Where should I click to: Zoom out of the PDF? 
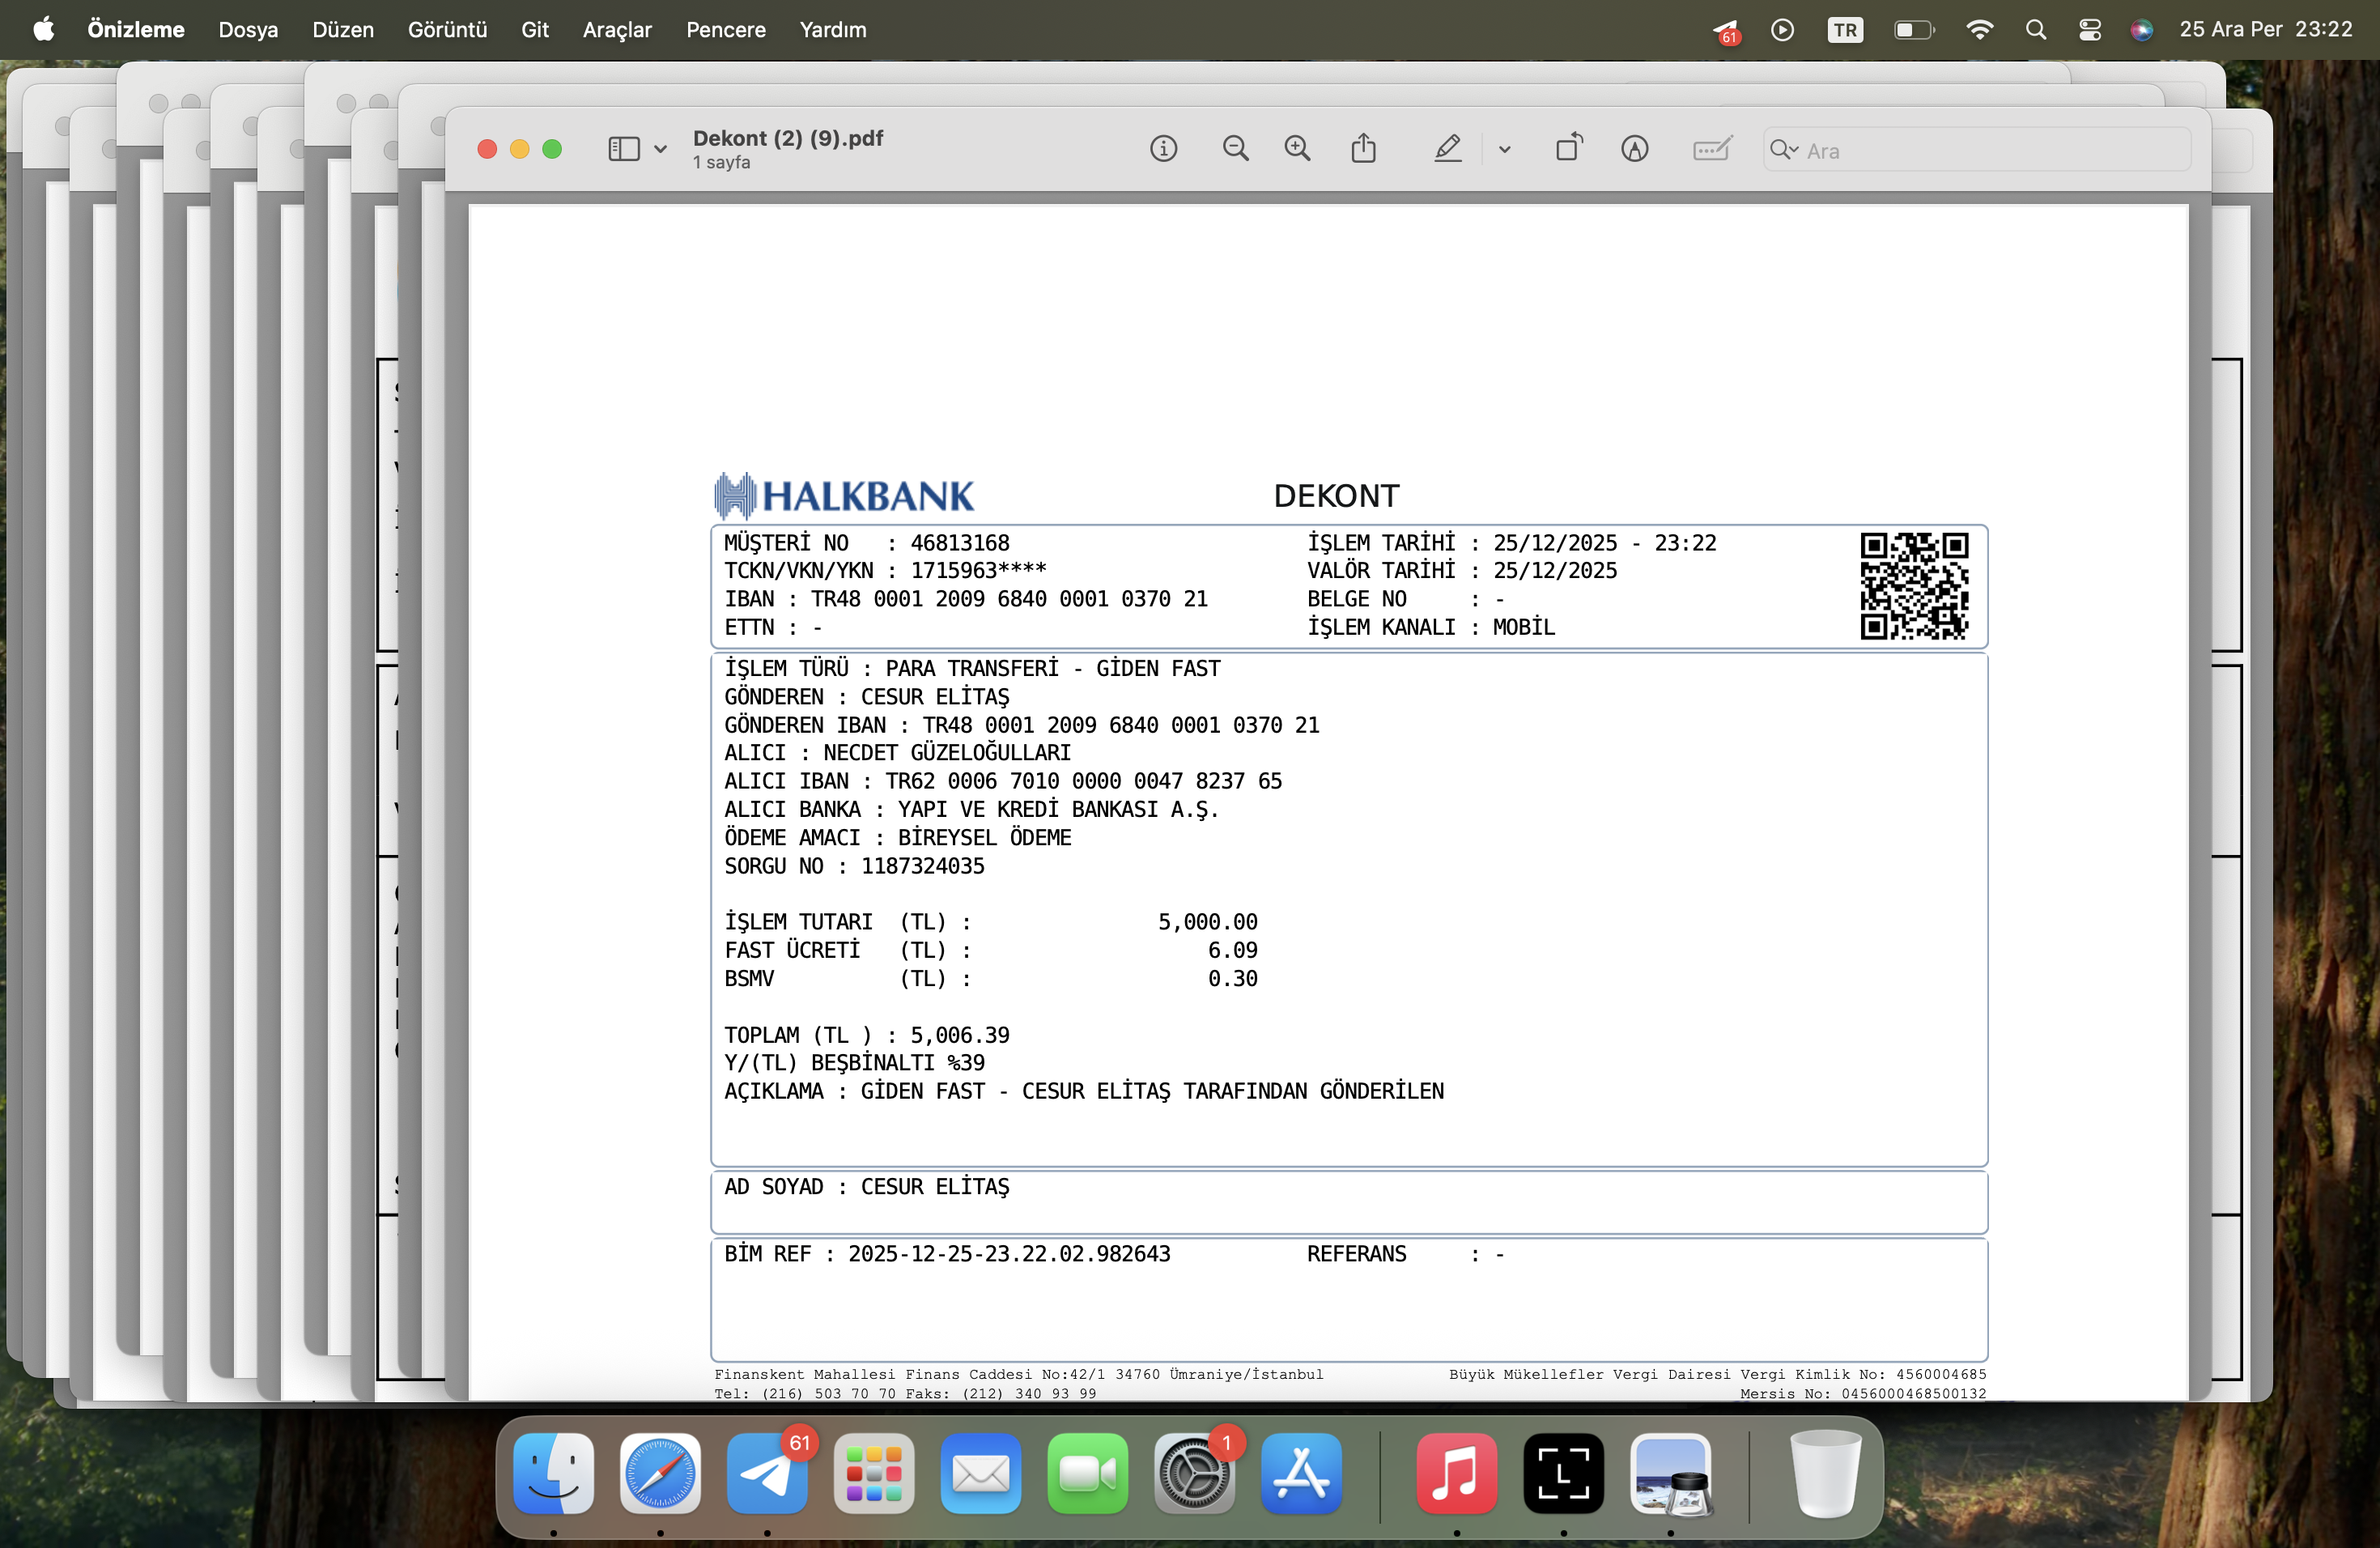tap(1235, 149)
